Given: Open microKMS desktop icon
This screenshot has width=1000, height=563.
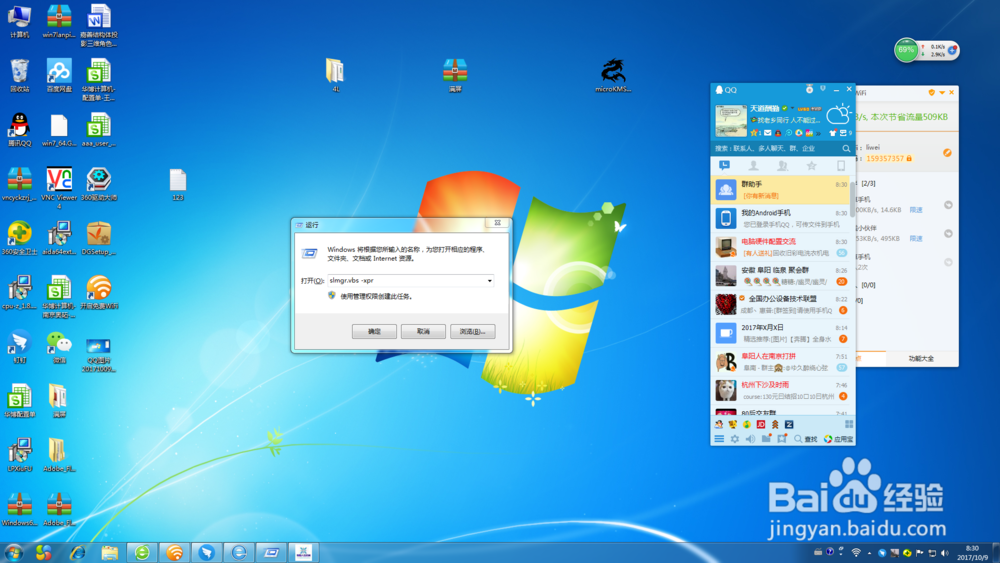Looking at the screenshot, I should click(613, 76).
